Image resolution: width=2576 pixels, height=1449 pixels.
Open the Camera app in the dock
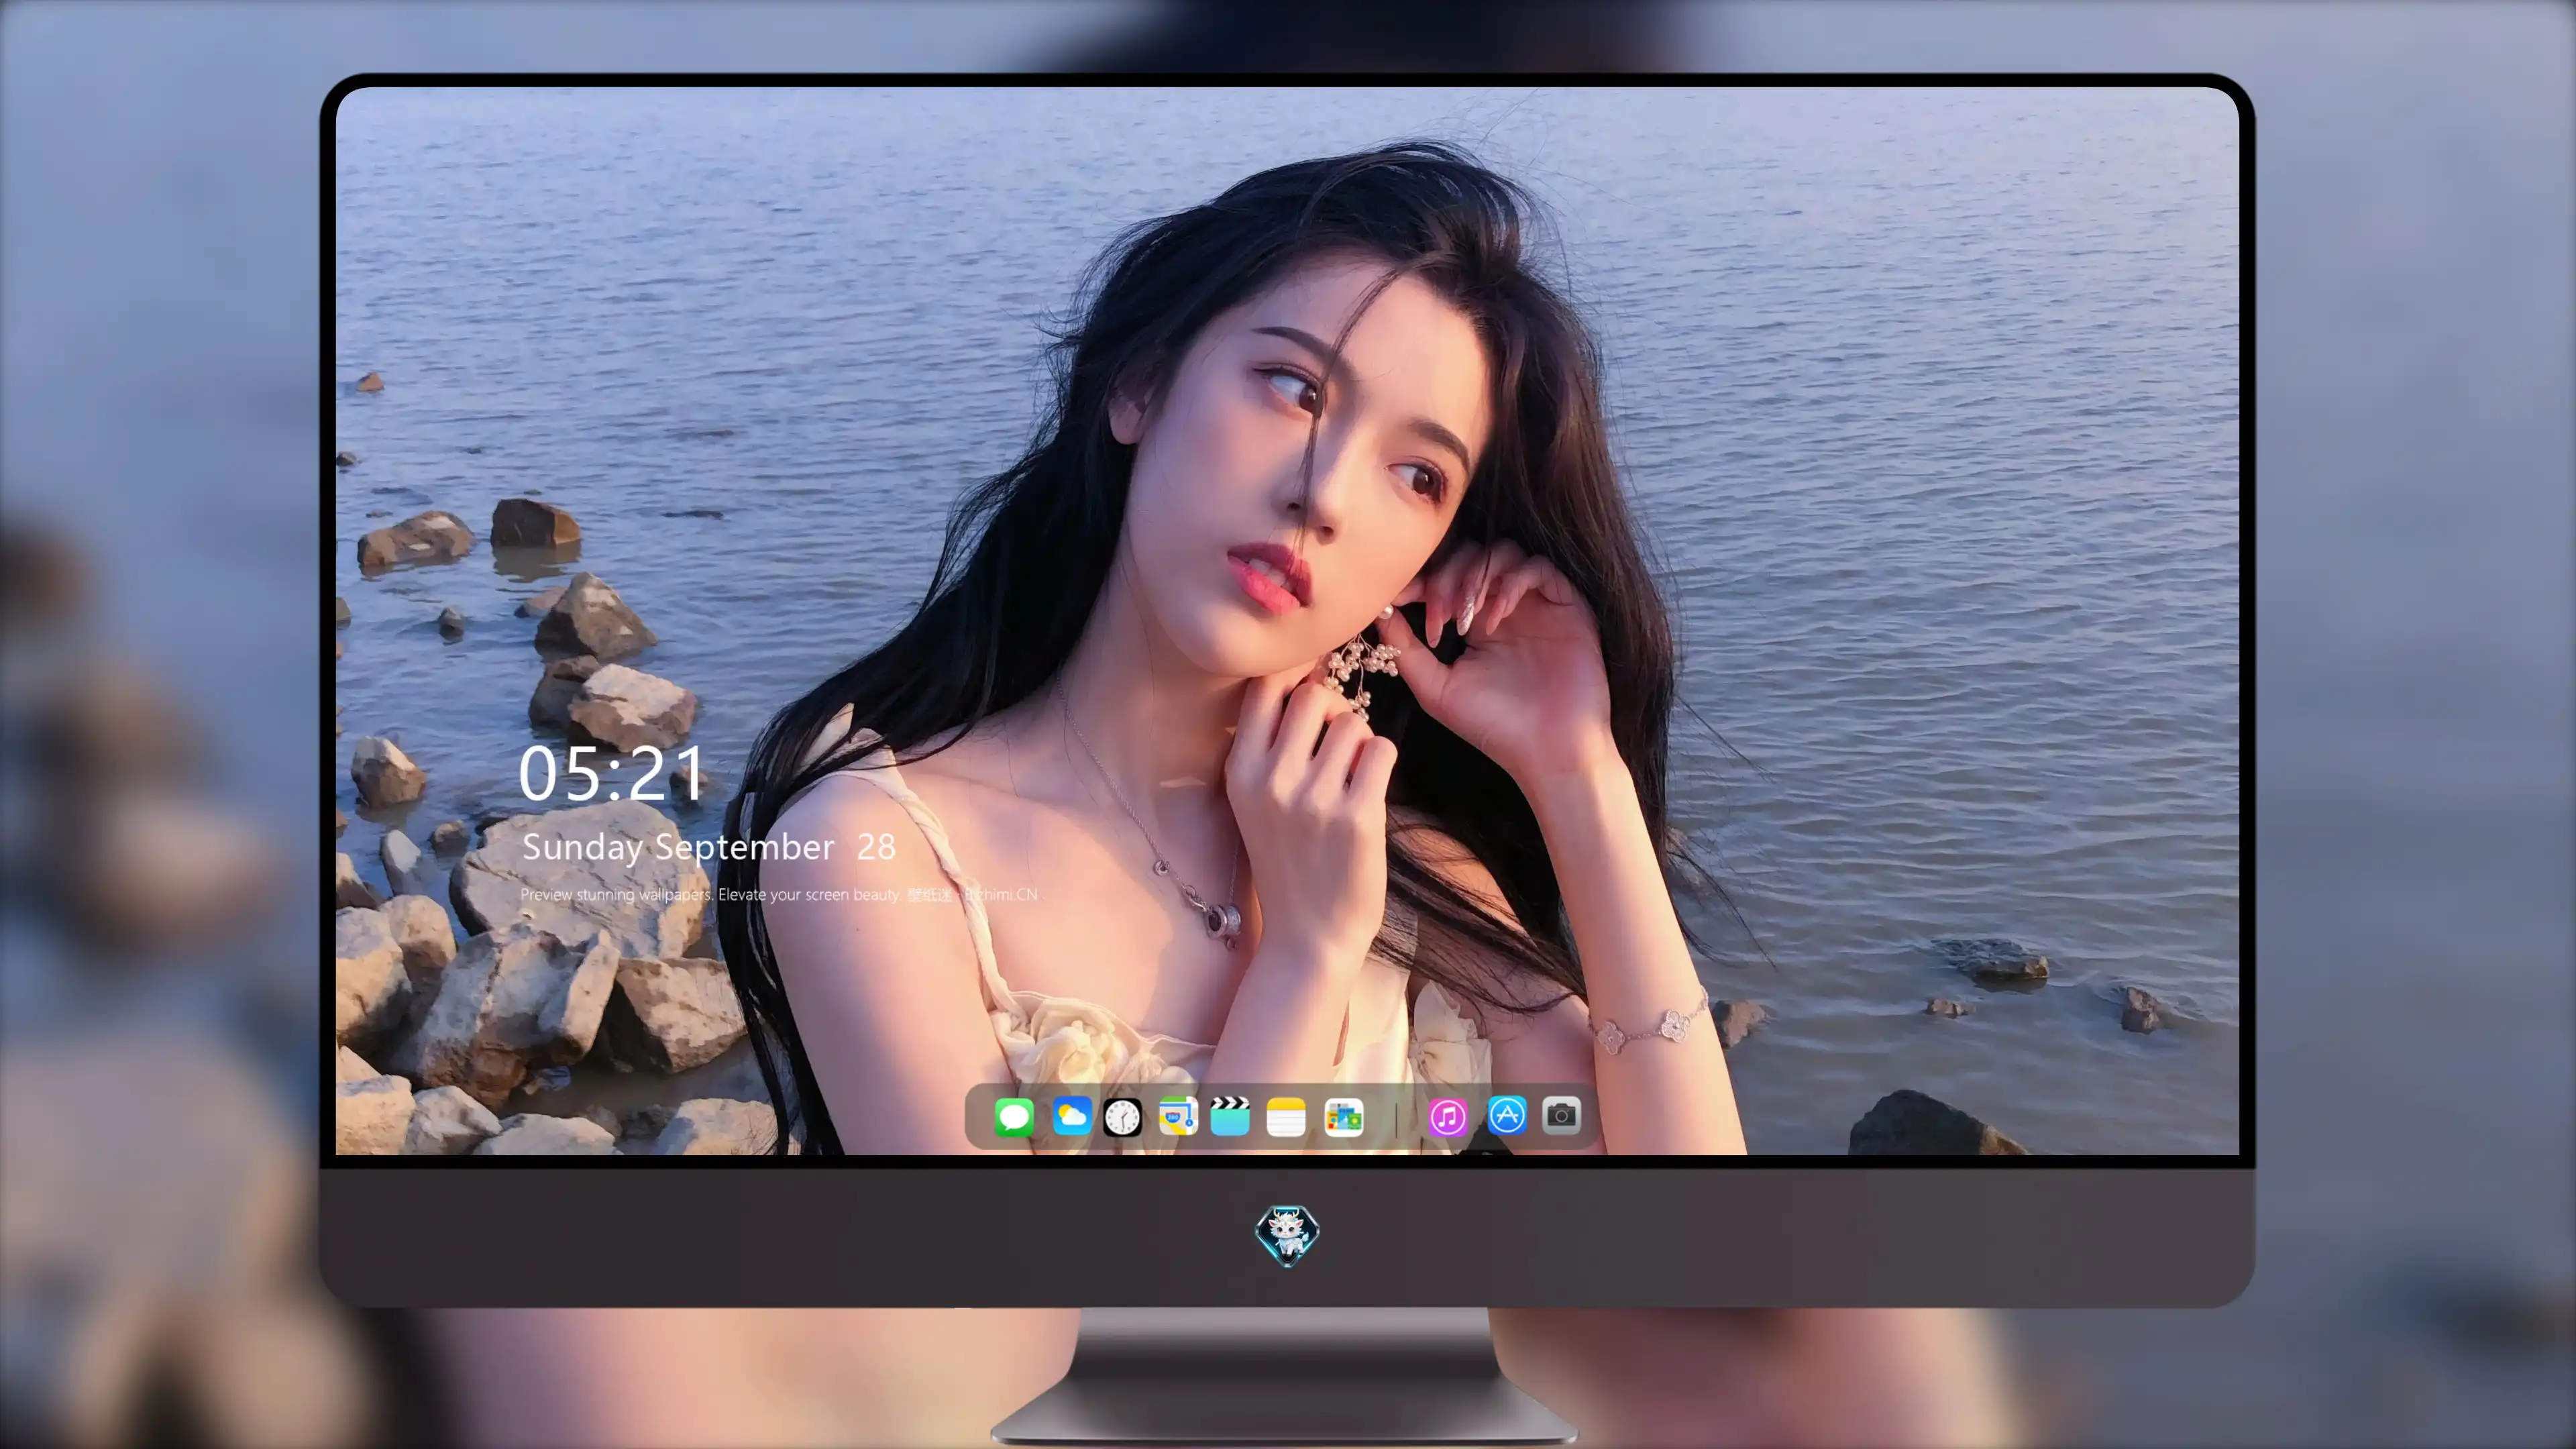click(x=1561, y=1116)
